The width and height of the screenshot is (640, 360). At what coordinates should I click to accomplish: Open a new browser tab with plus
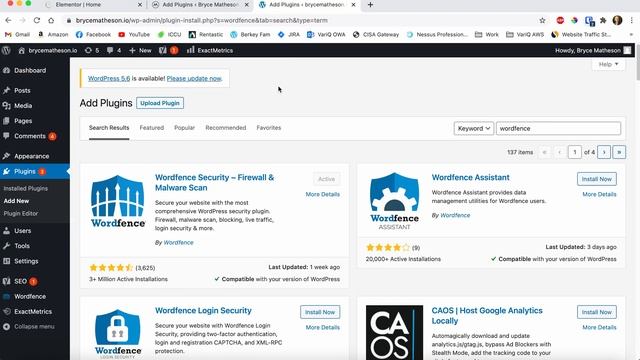tap(370, 5)
